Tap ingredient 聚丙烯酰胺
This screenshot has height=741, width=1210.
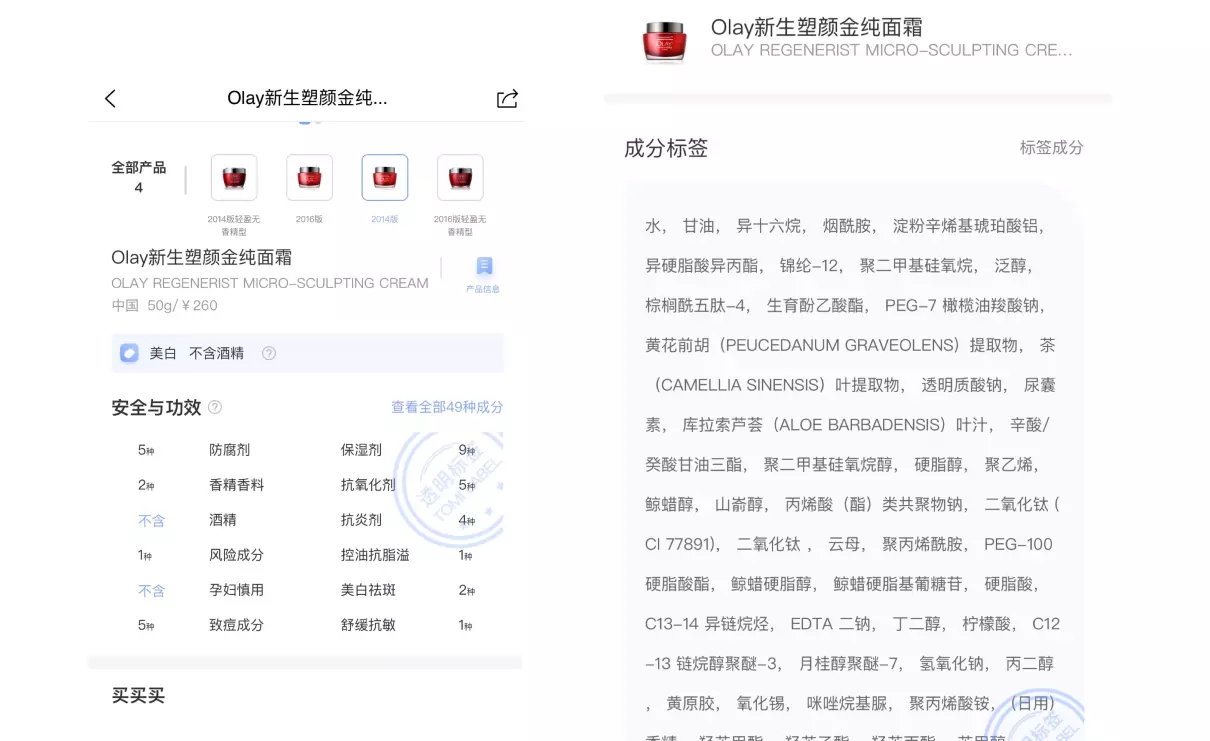[923, 544]
